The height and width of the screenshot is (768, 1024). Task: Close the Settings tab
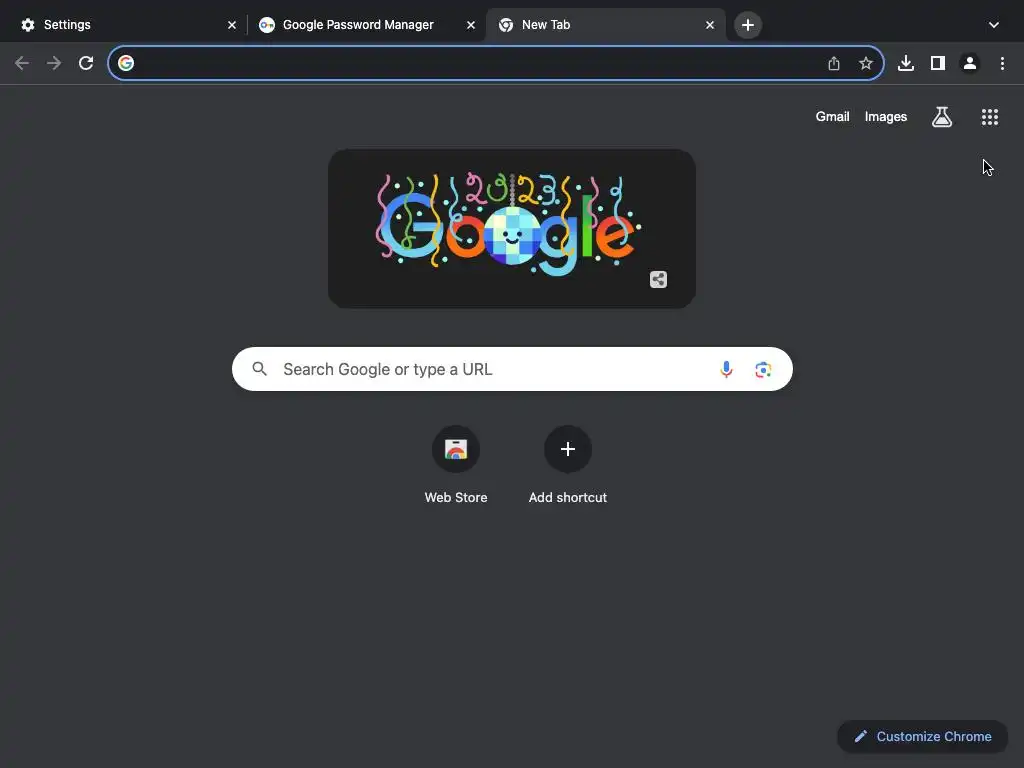pos(232,25)
